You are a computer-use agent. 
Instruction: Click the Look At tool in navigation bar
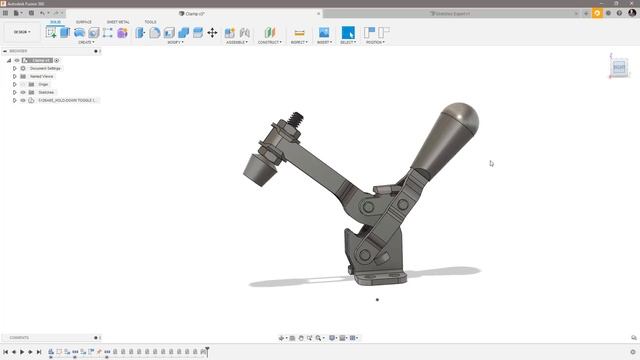(292, 338)
